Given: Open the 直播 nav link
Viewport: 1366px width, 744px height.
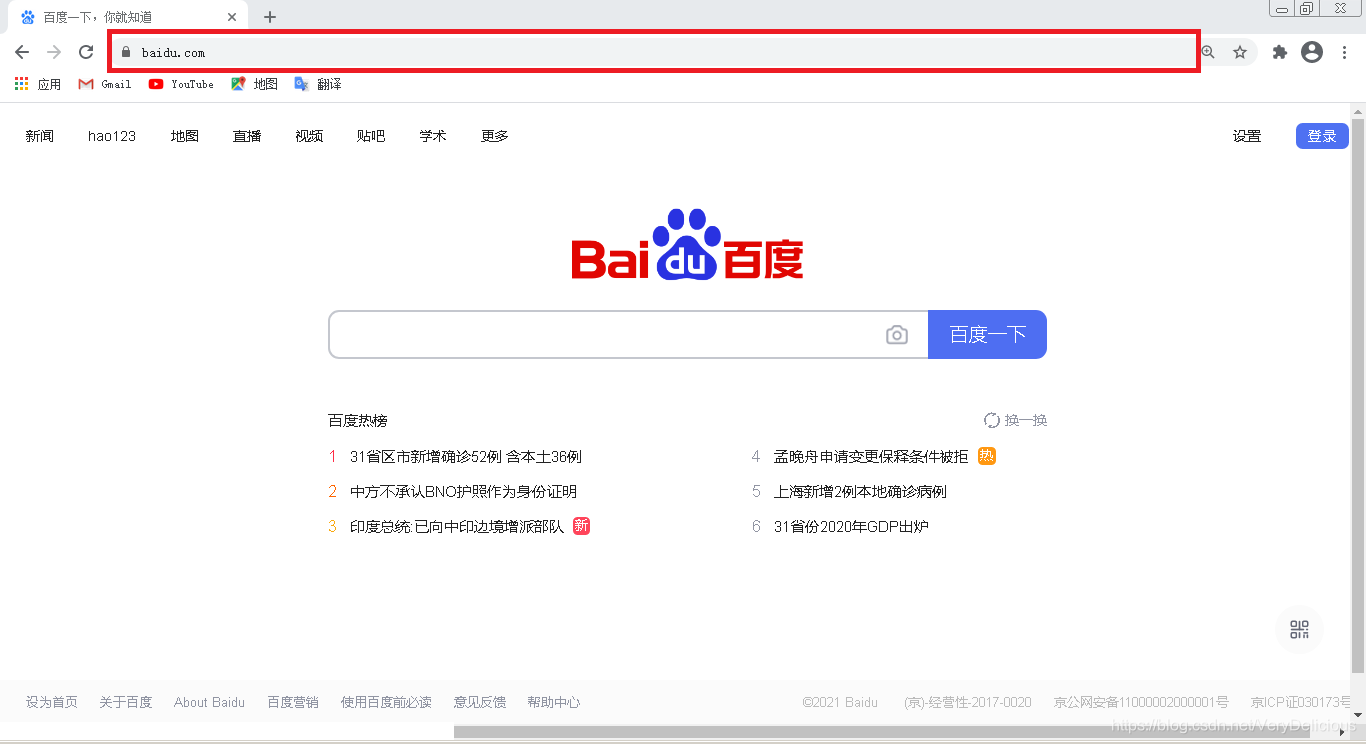Looking at the screenshot, I should [247, 136].
